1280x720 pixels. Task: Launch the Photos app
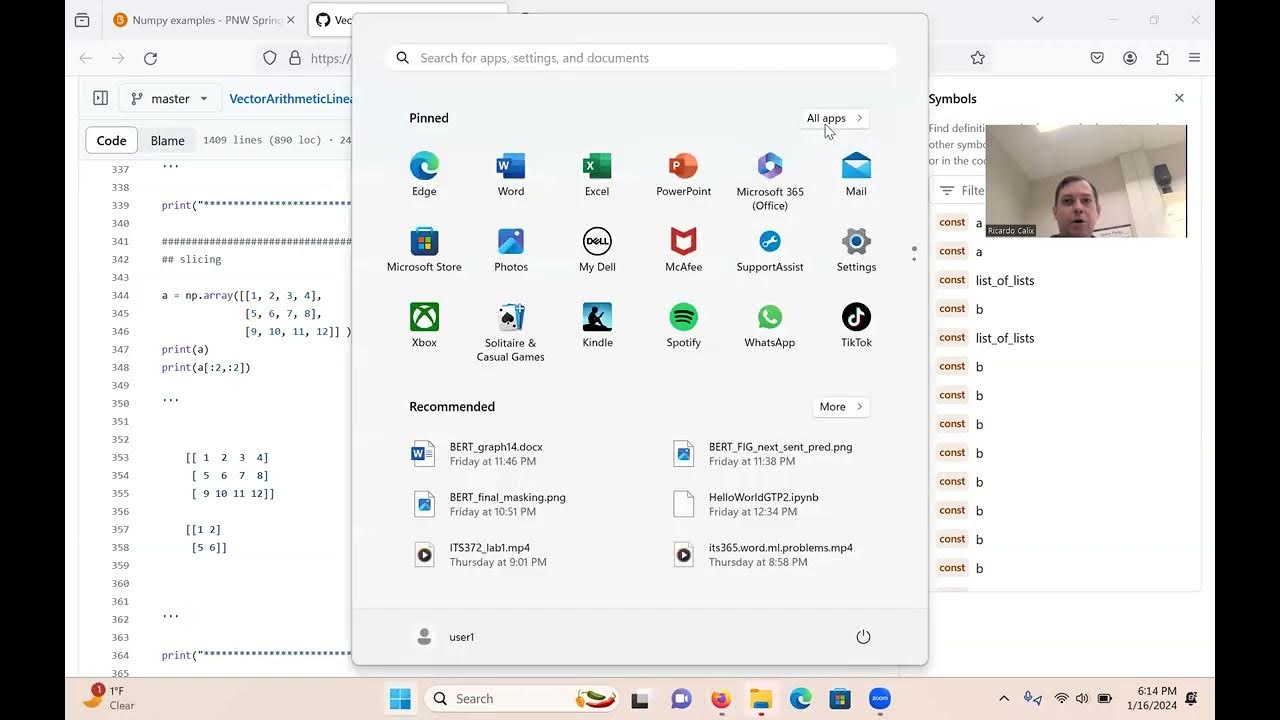[511, 250]
